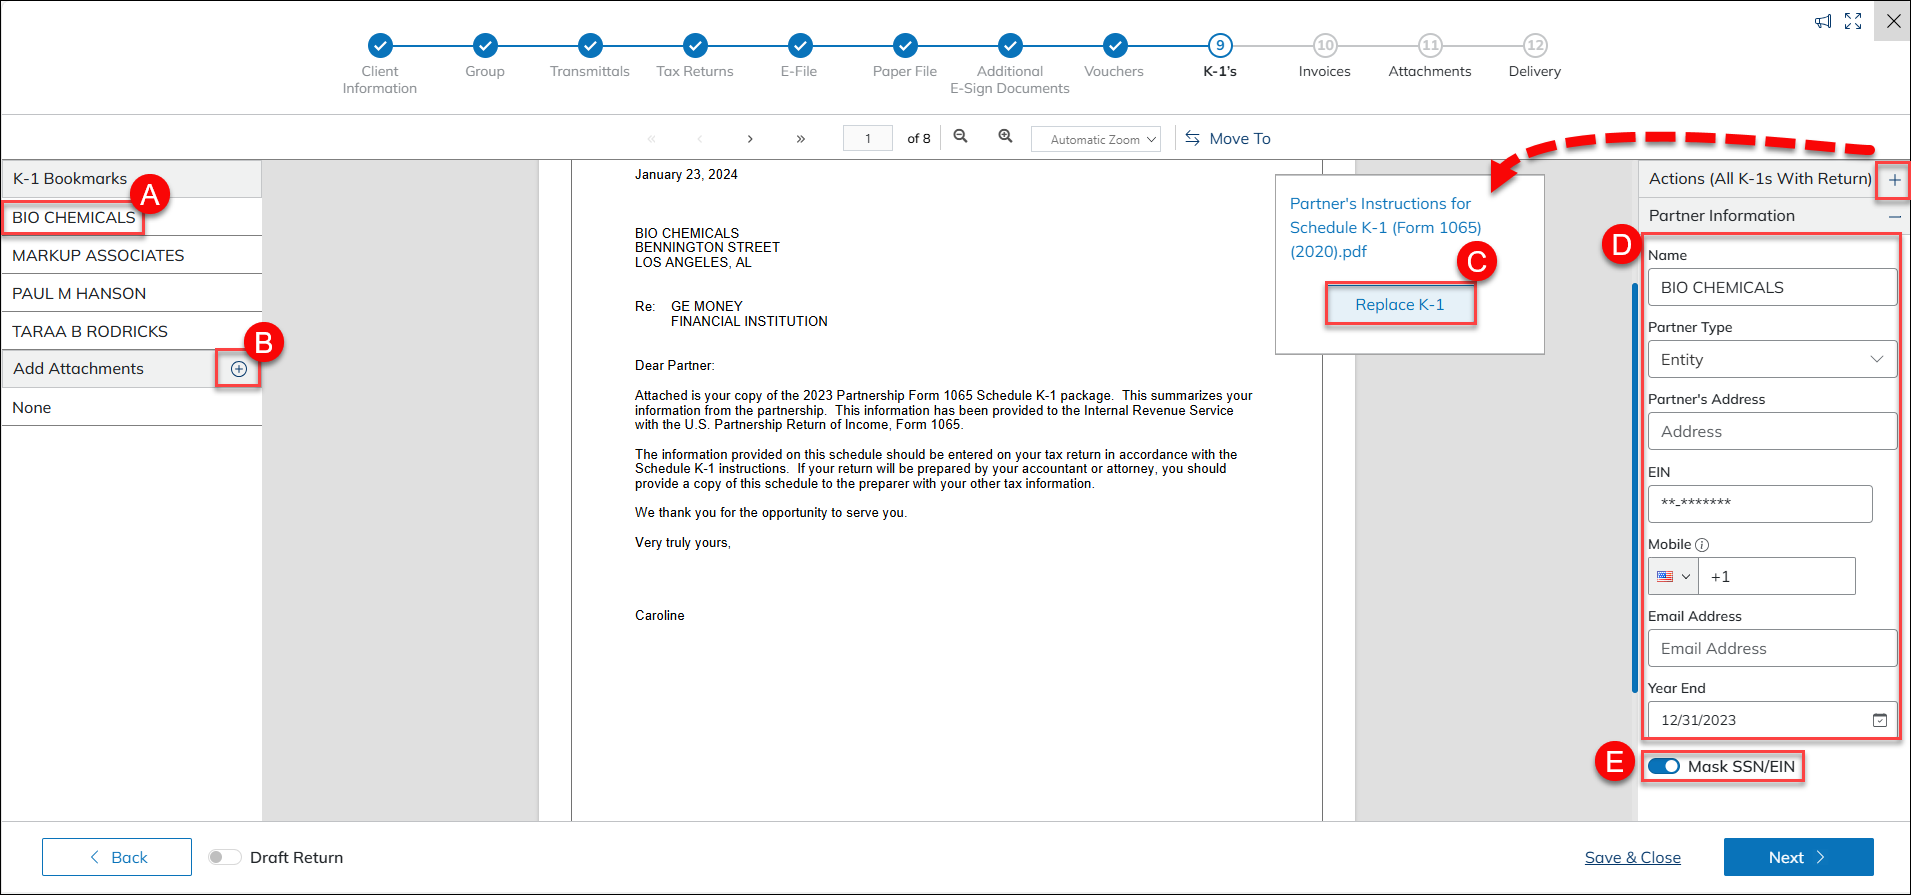This screenshot has width=1911, height=895.
Task: Jump to last page double arrow
Action: pyautogui.click(x=800, y=139)
